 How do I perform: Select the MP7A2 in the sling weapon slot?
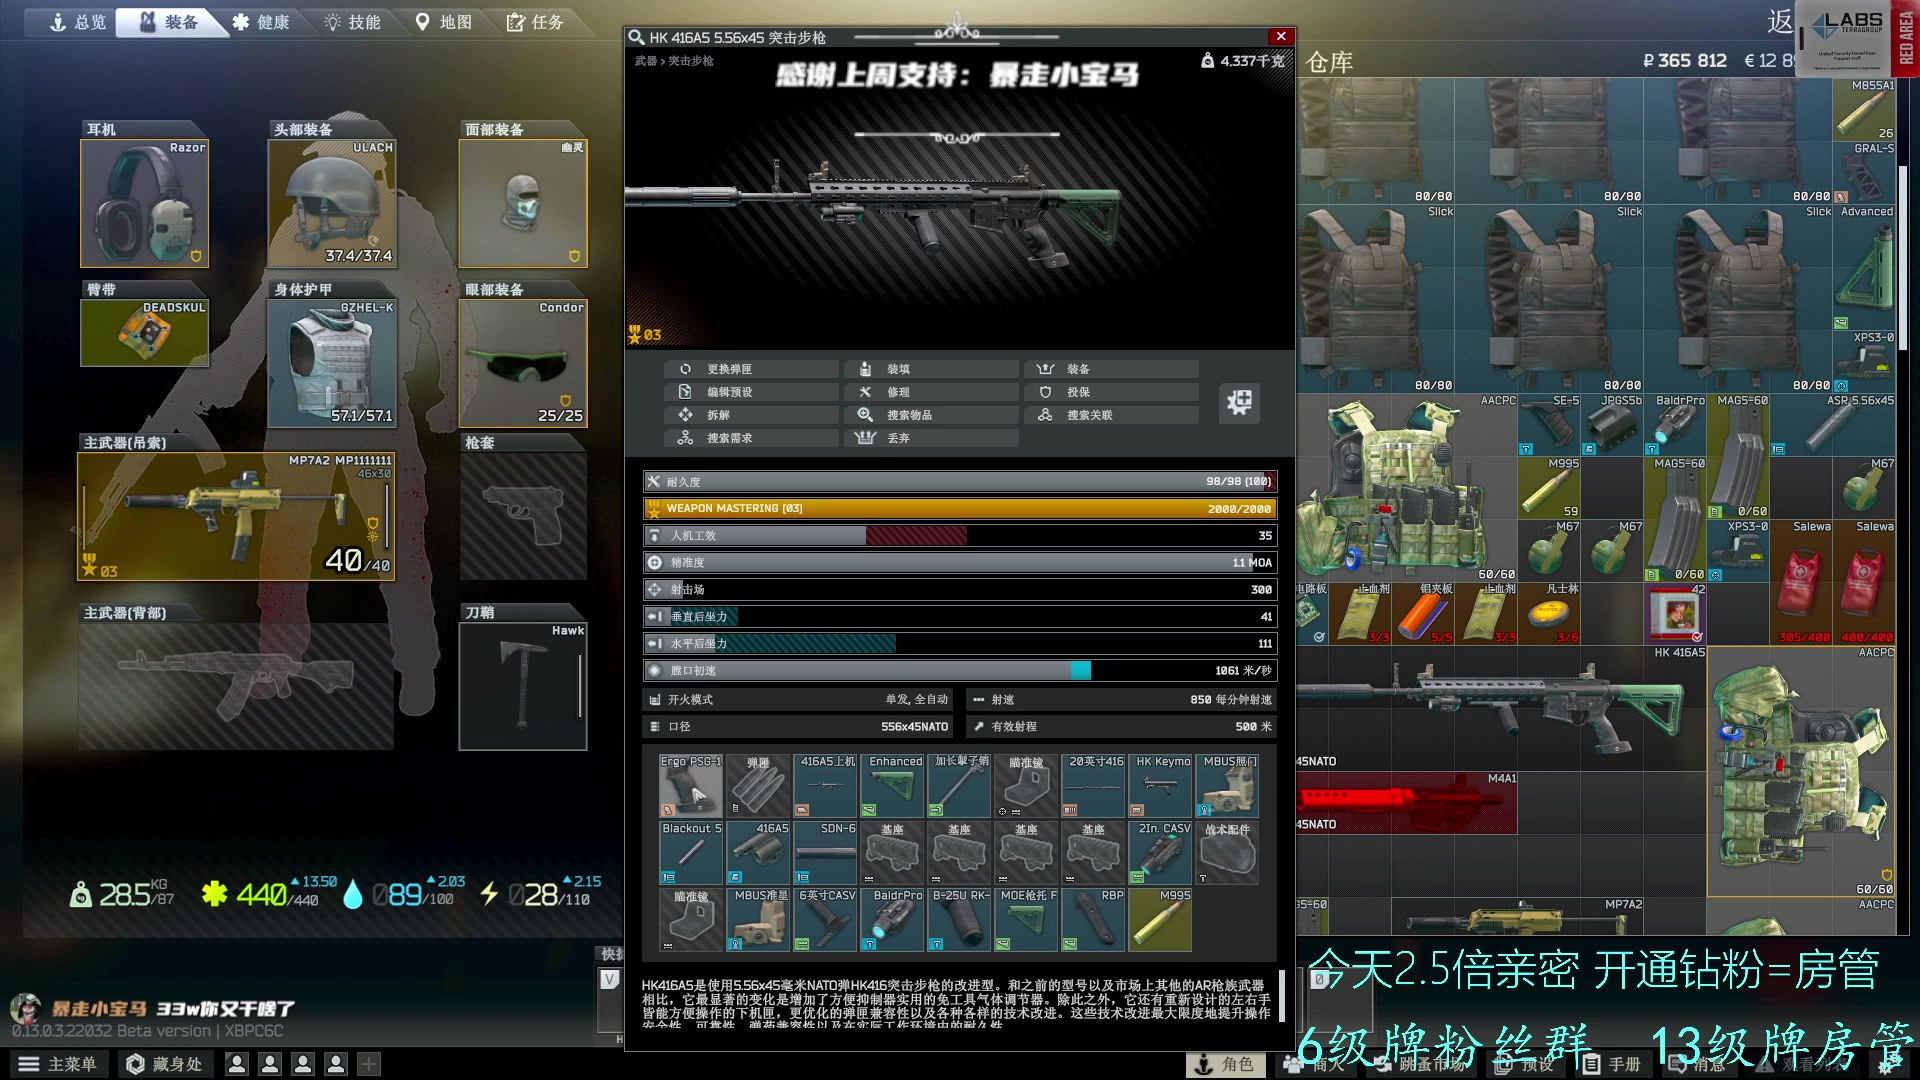tap(236, 516)
